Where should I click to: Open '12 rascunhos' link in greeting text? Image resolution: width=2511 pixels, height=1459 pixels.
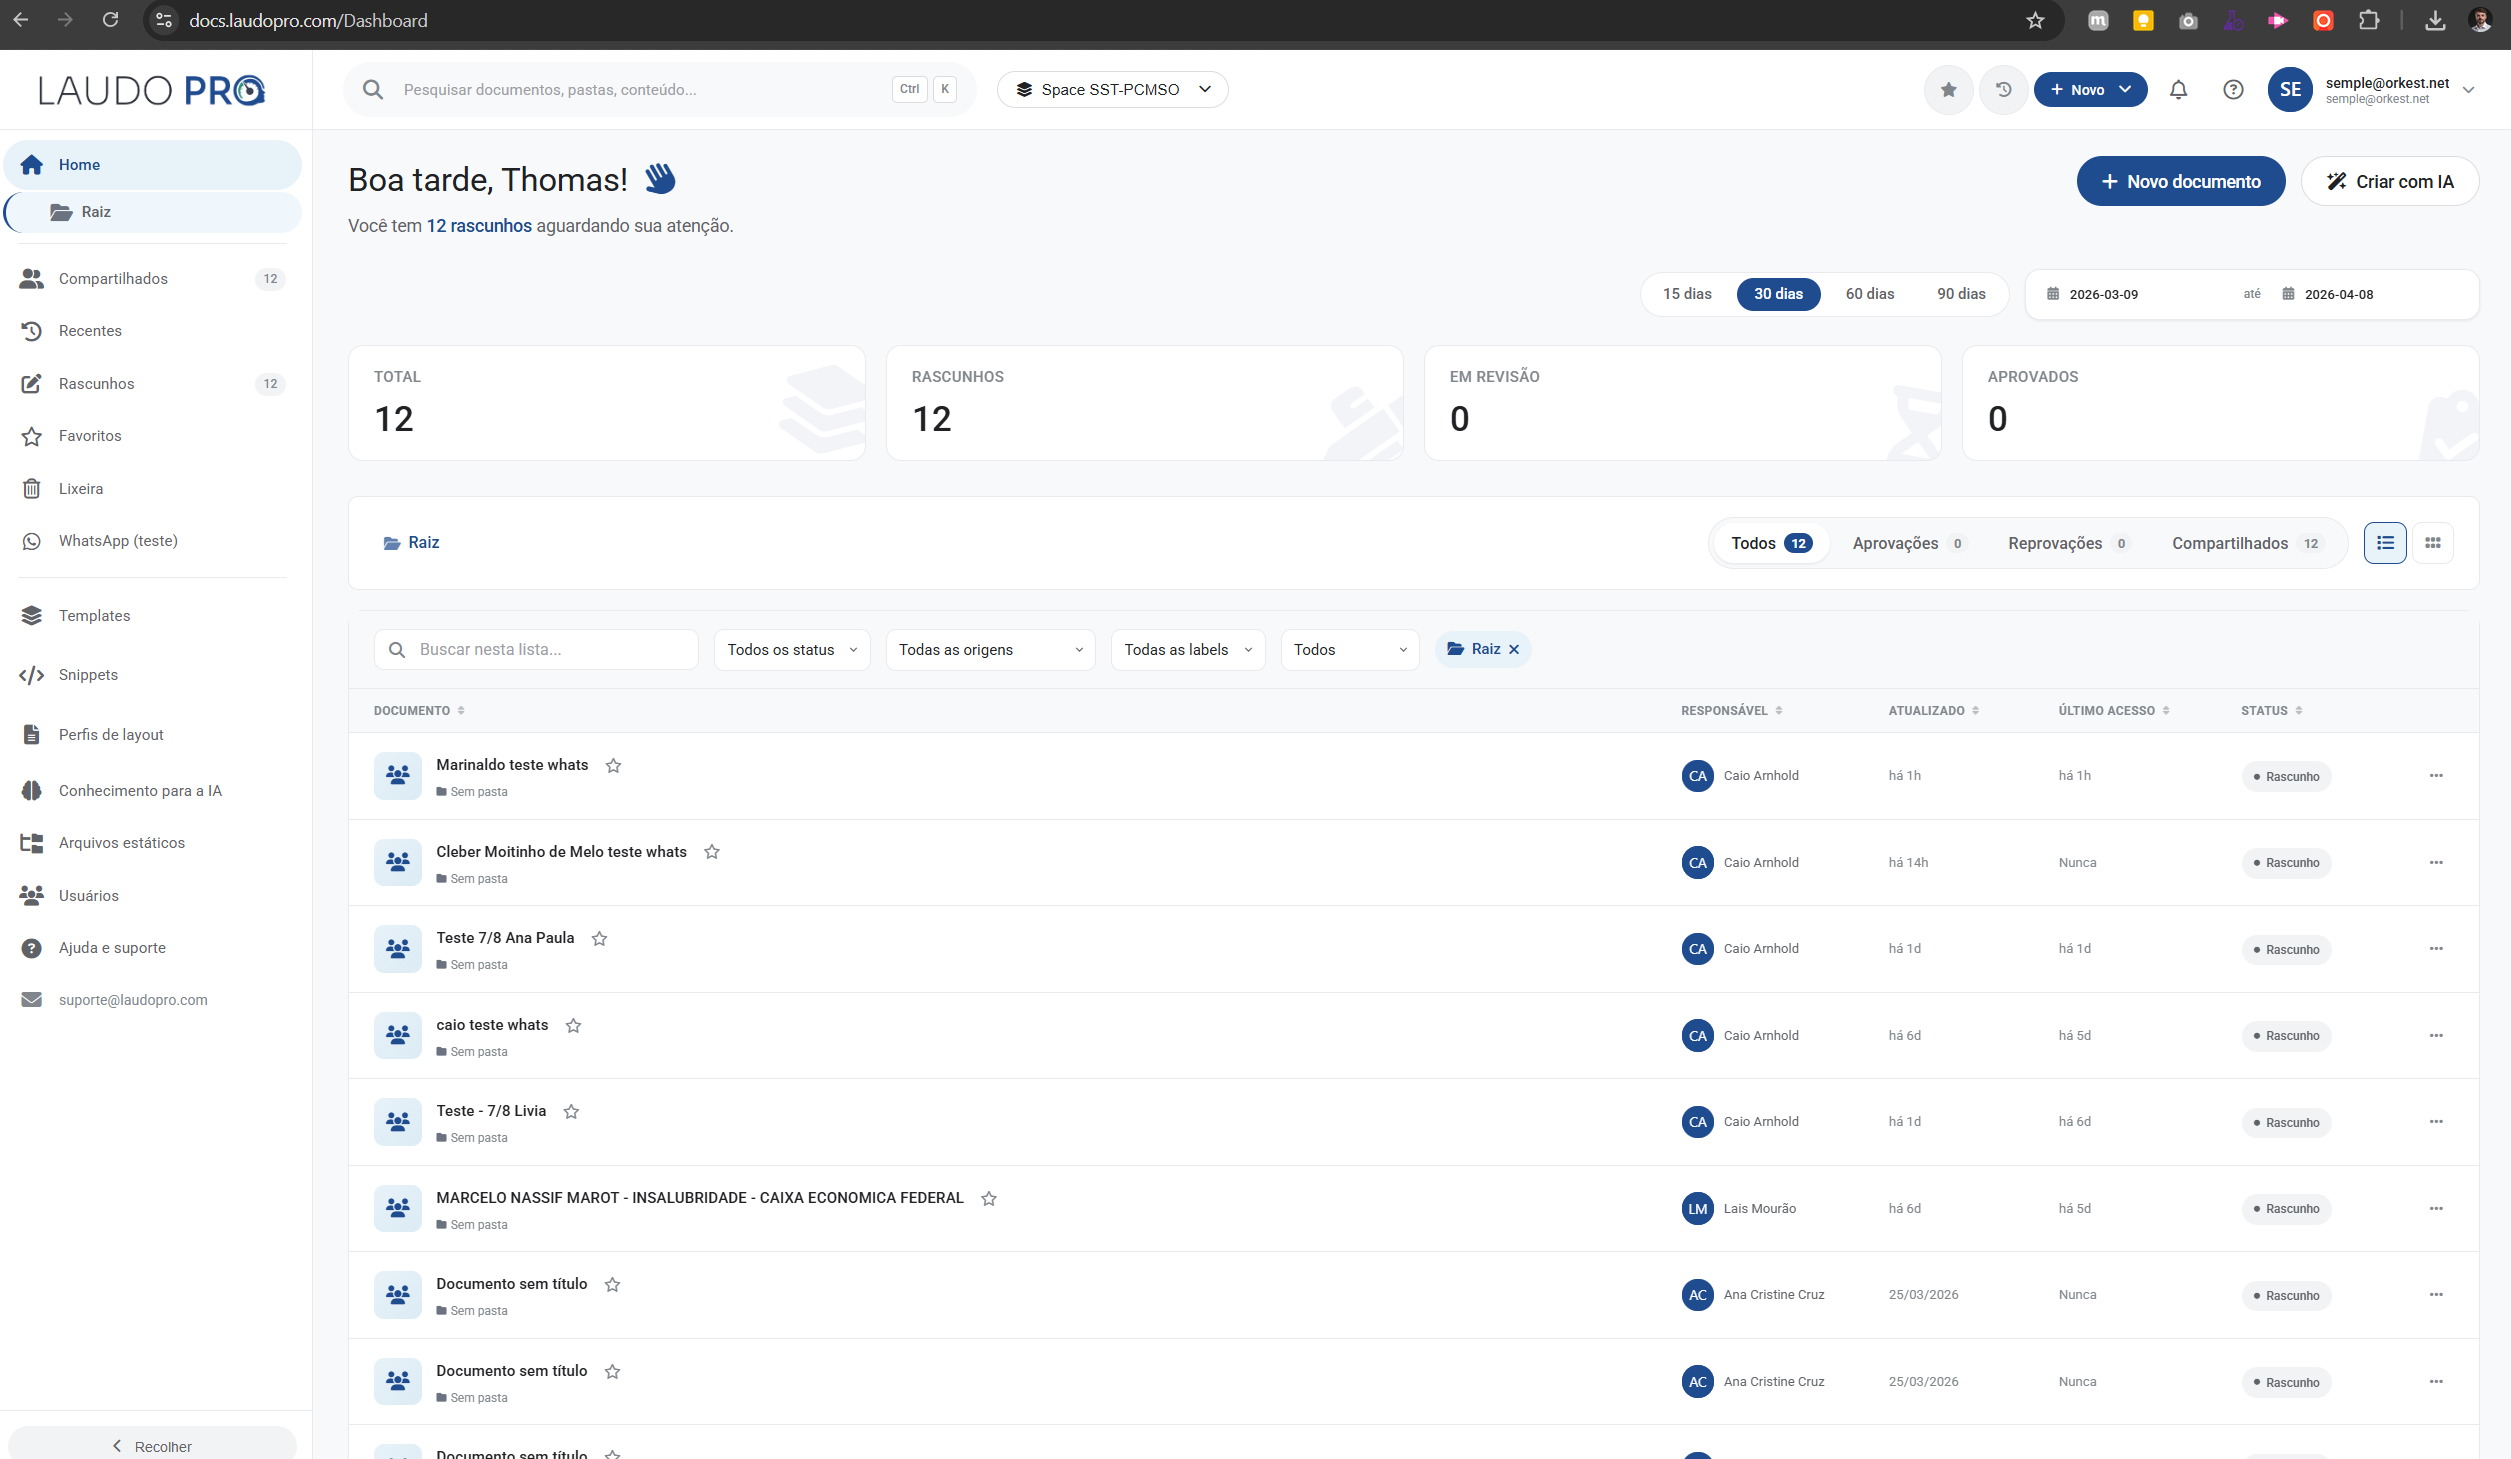point(479,225)
